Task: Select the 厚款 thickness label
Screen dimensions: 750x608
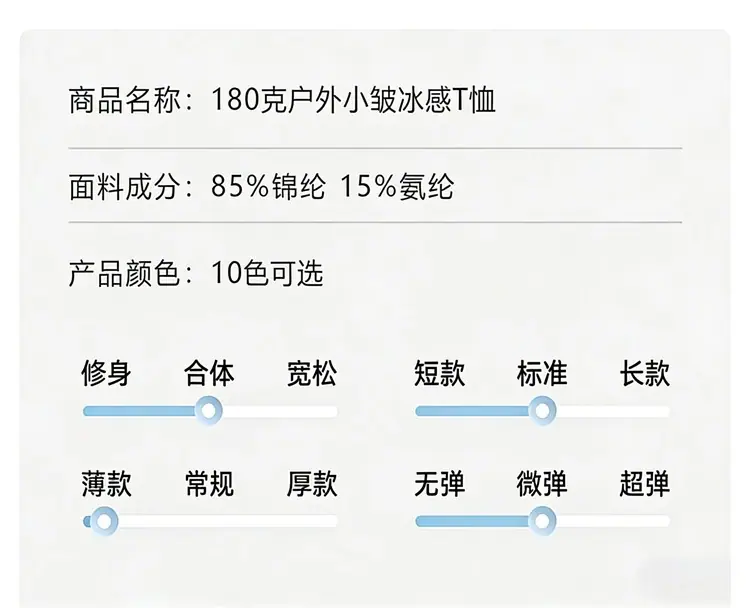Action: pyautogui.click(x=312, y=484)
